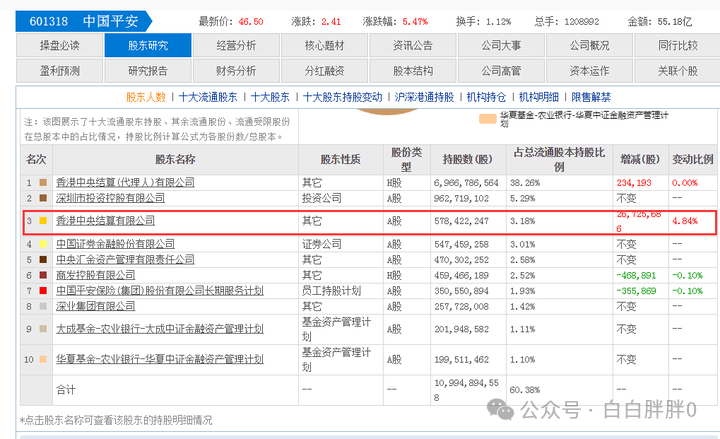This screenshot has width=720, height=439.
Task: Go to 股本结构 tab
Action: pyautogui.click(x=412, y=71)
